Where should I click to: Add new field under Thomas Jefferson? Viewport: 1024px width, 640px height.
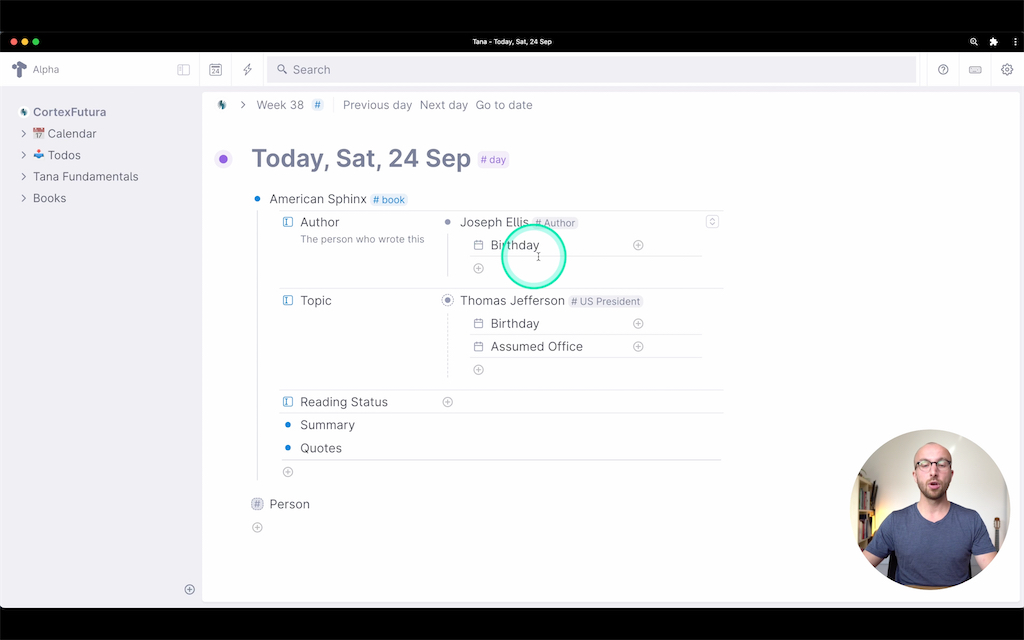coord(478,370)
